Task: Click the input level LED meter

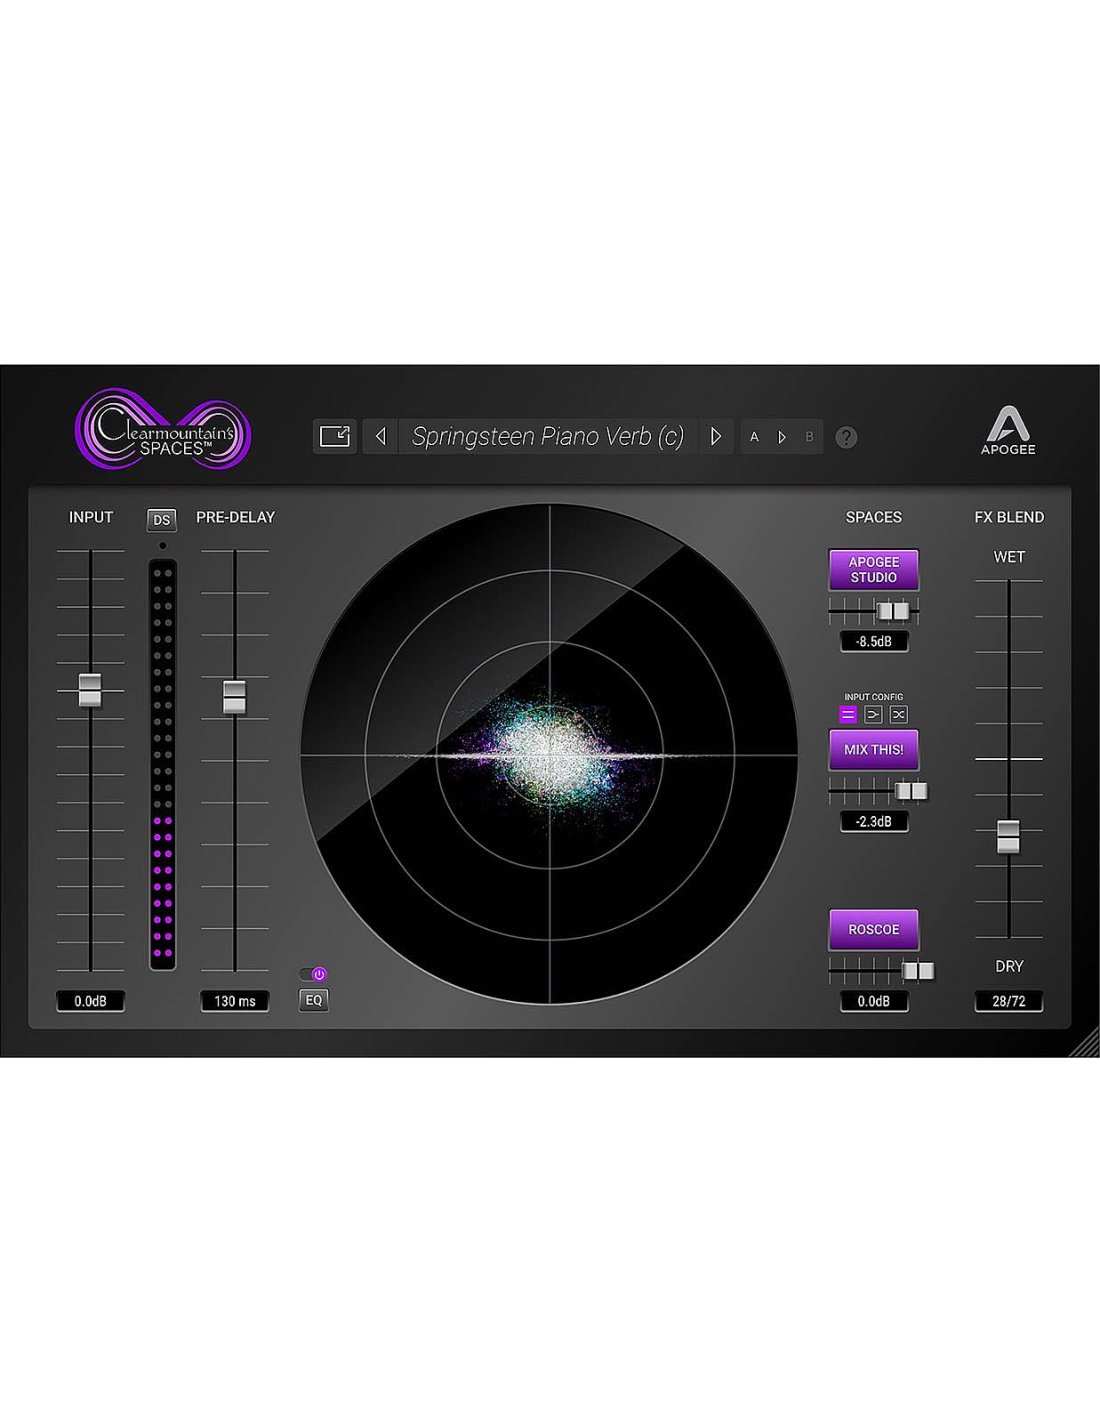Action: pos(162,764)
